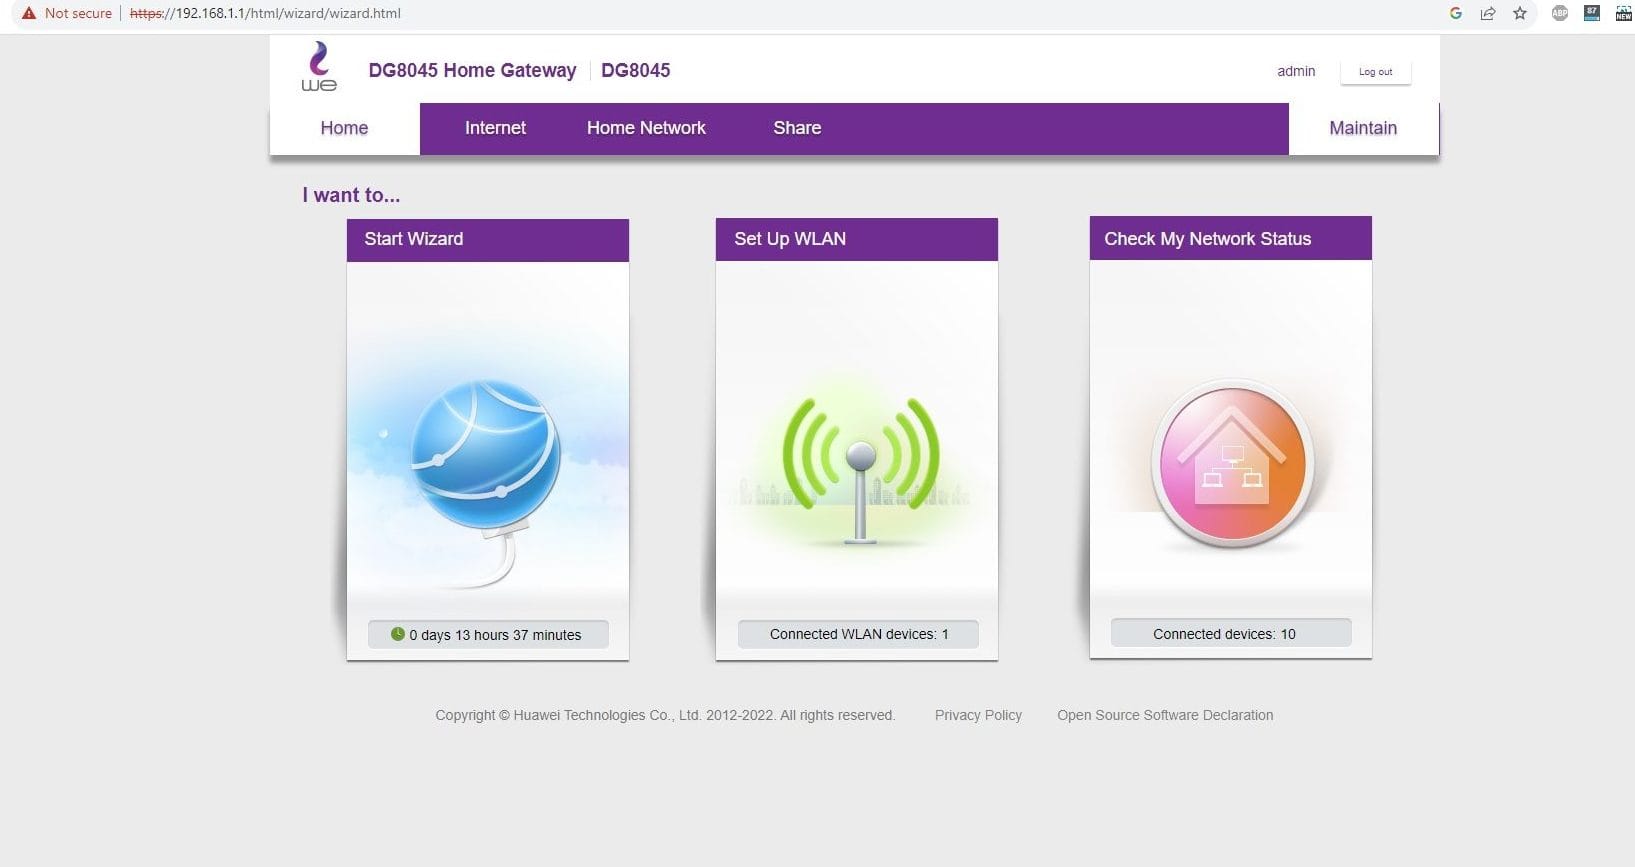The width and height of the screenshot is (1635, 867).
Task: Click the Connected devices: 10 status bar
Action: click(x=1231, y=633)
